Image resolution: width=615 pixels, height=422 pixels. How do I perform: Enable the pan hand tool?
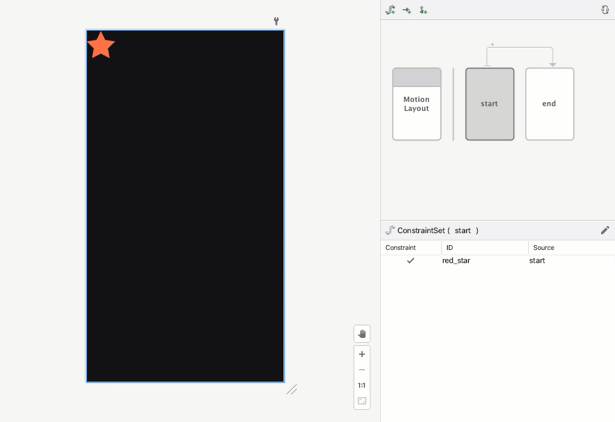coord(362,334)
